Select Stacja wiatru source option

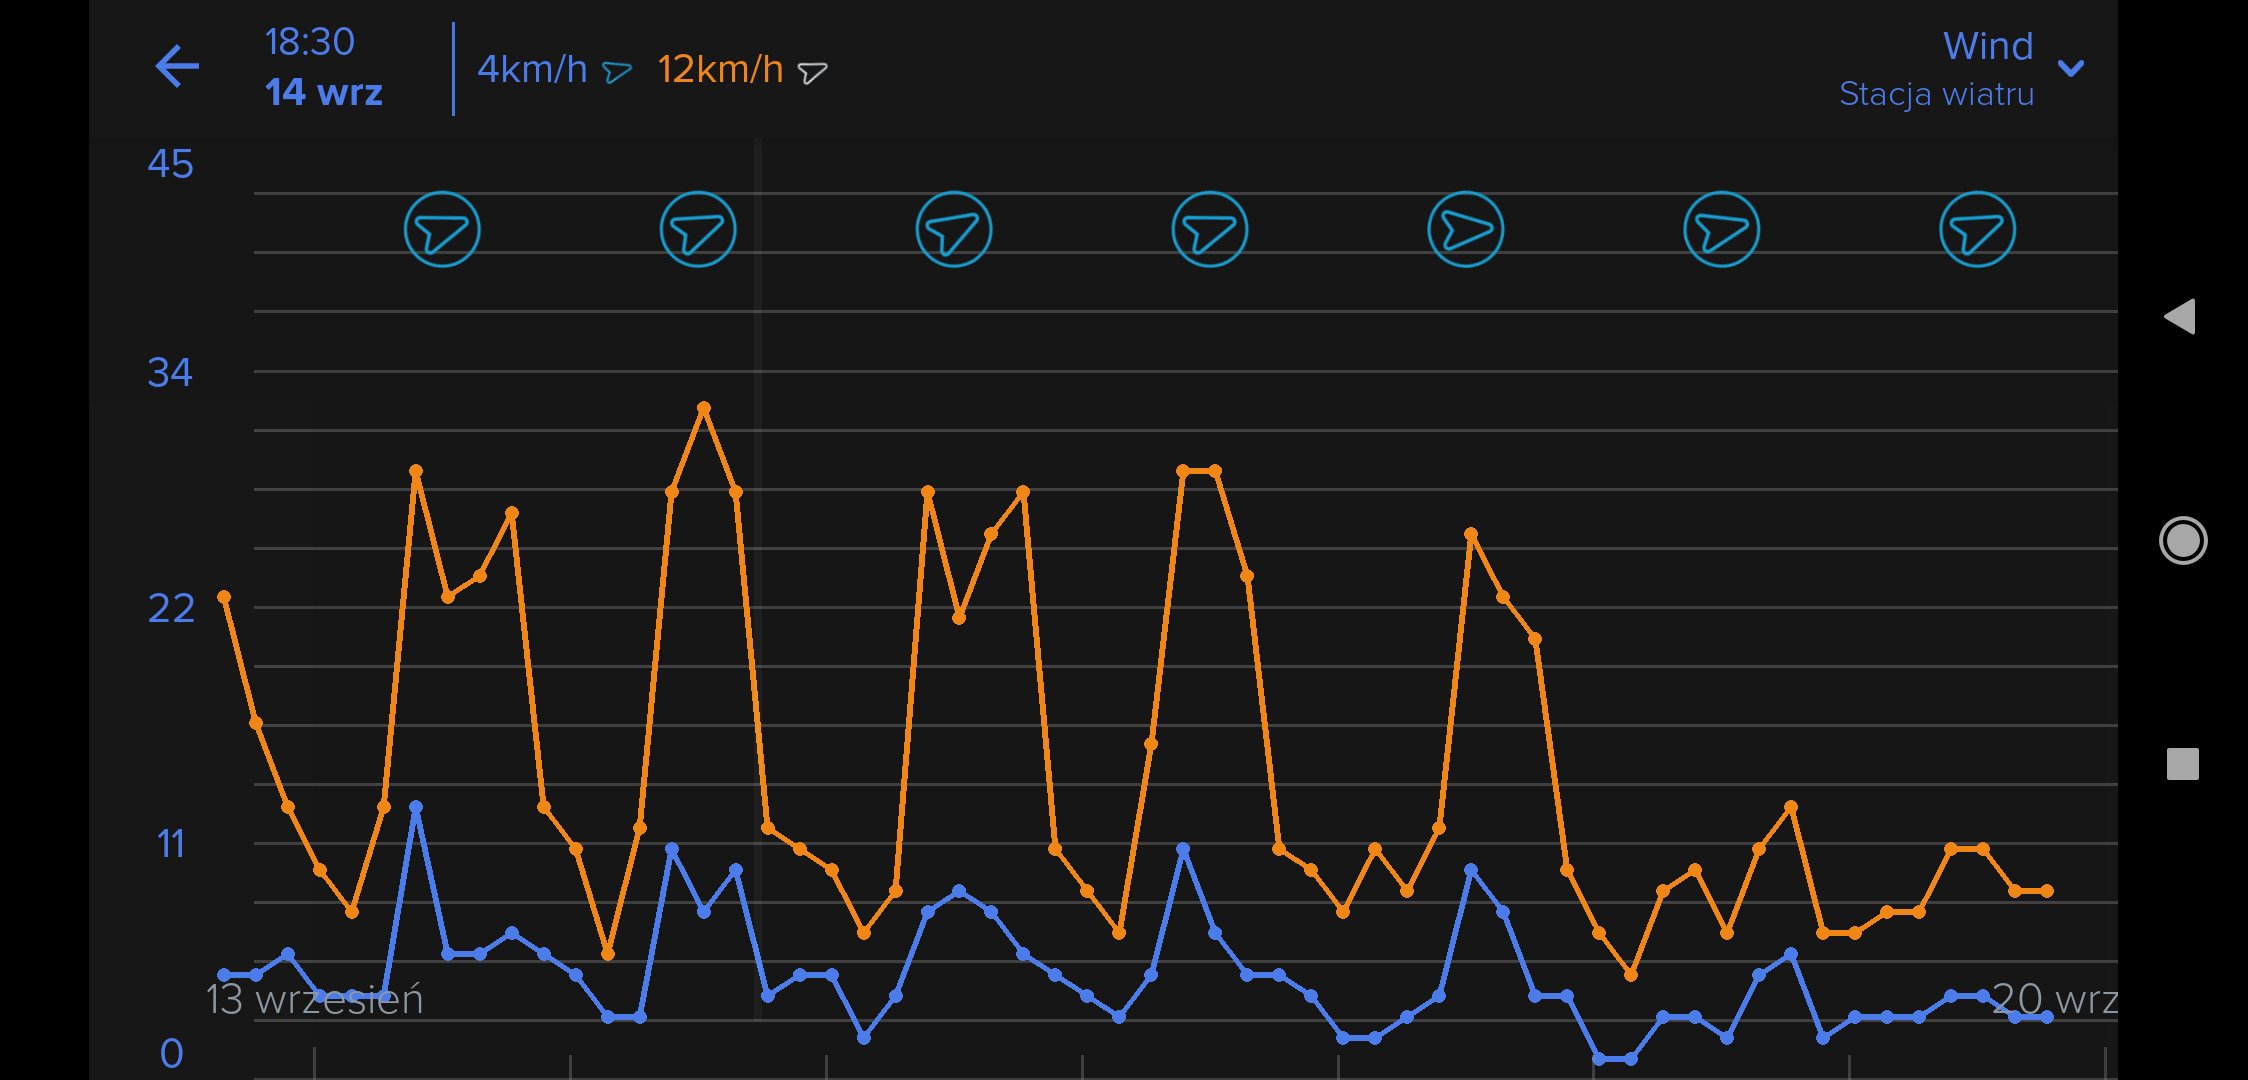[x=1936, y=94]
